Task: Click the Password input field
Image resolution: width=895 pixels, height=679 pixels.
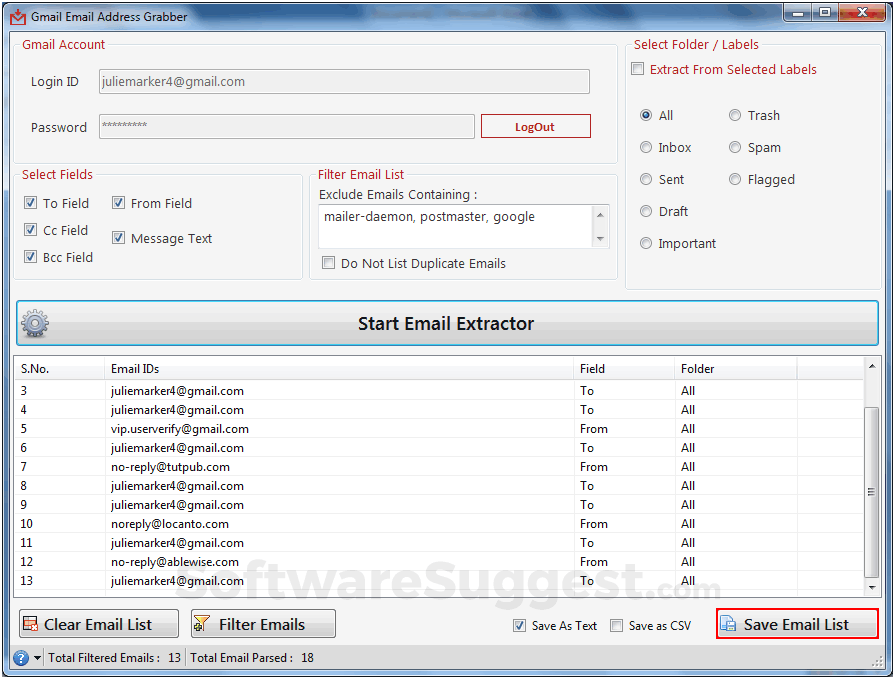Action: click(287, 126)
